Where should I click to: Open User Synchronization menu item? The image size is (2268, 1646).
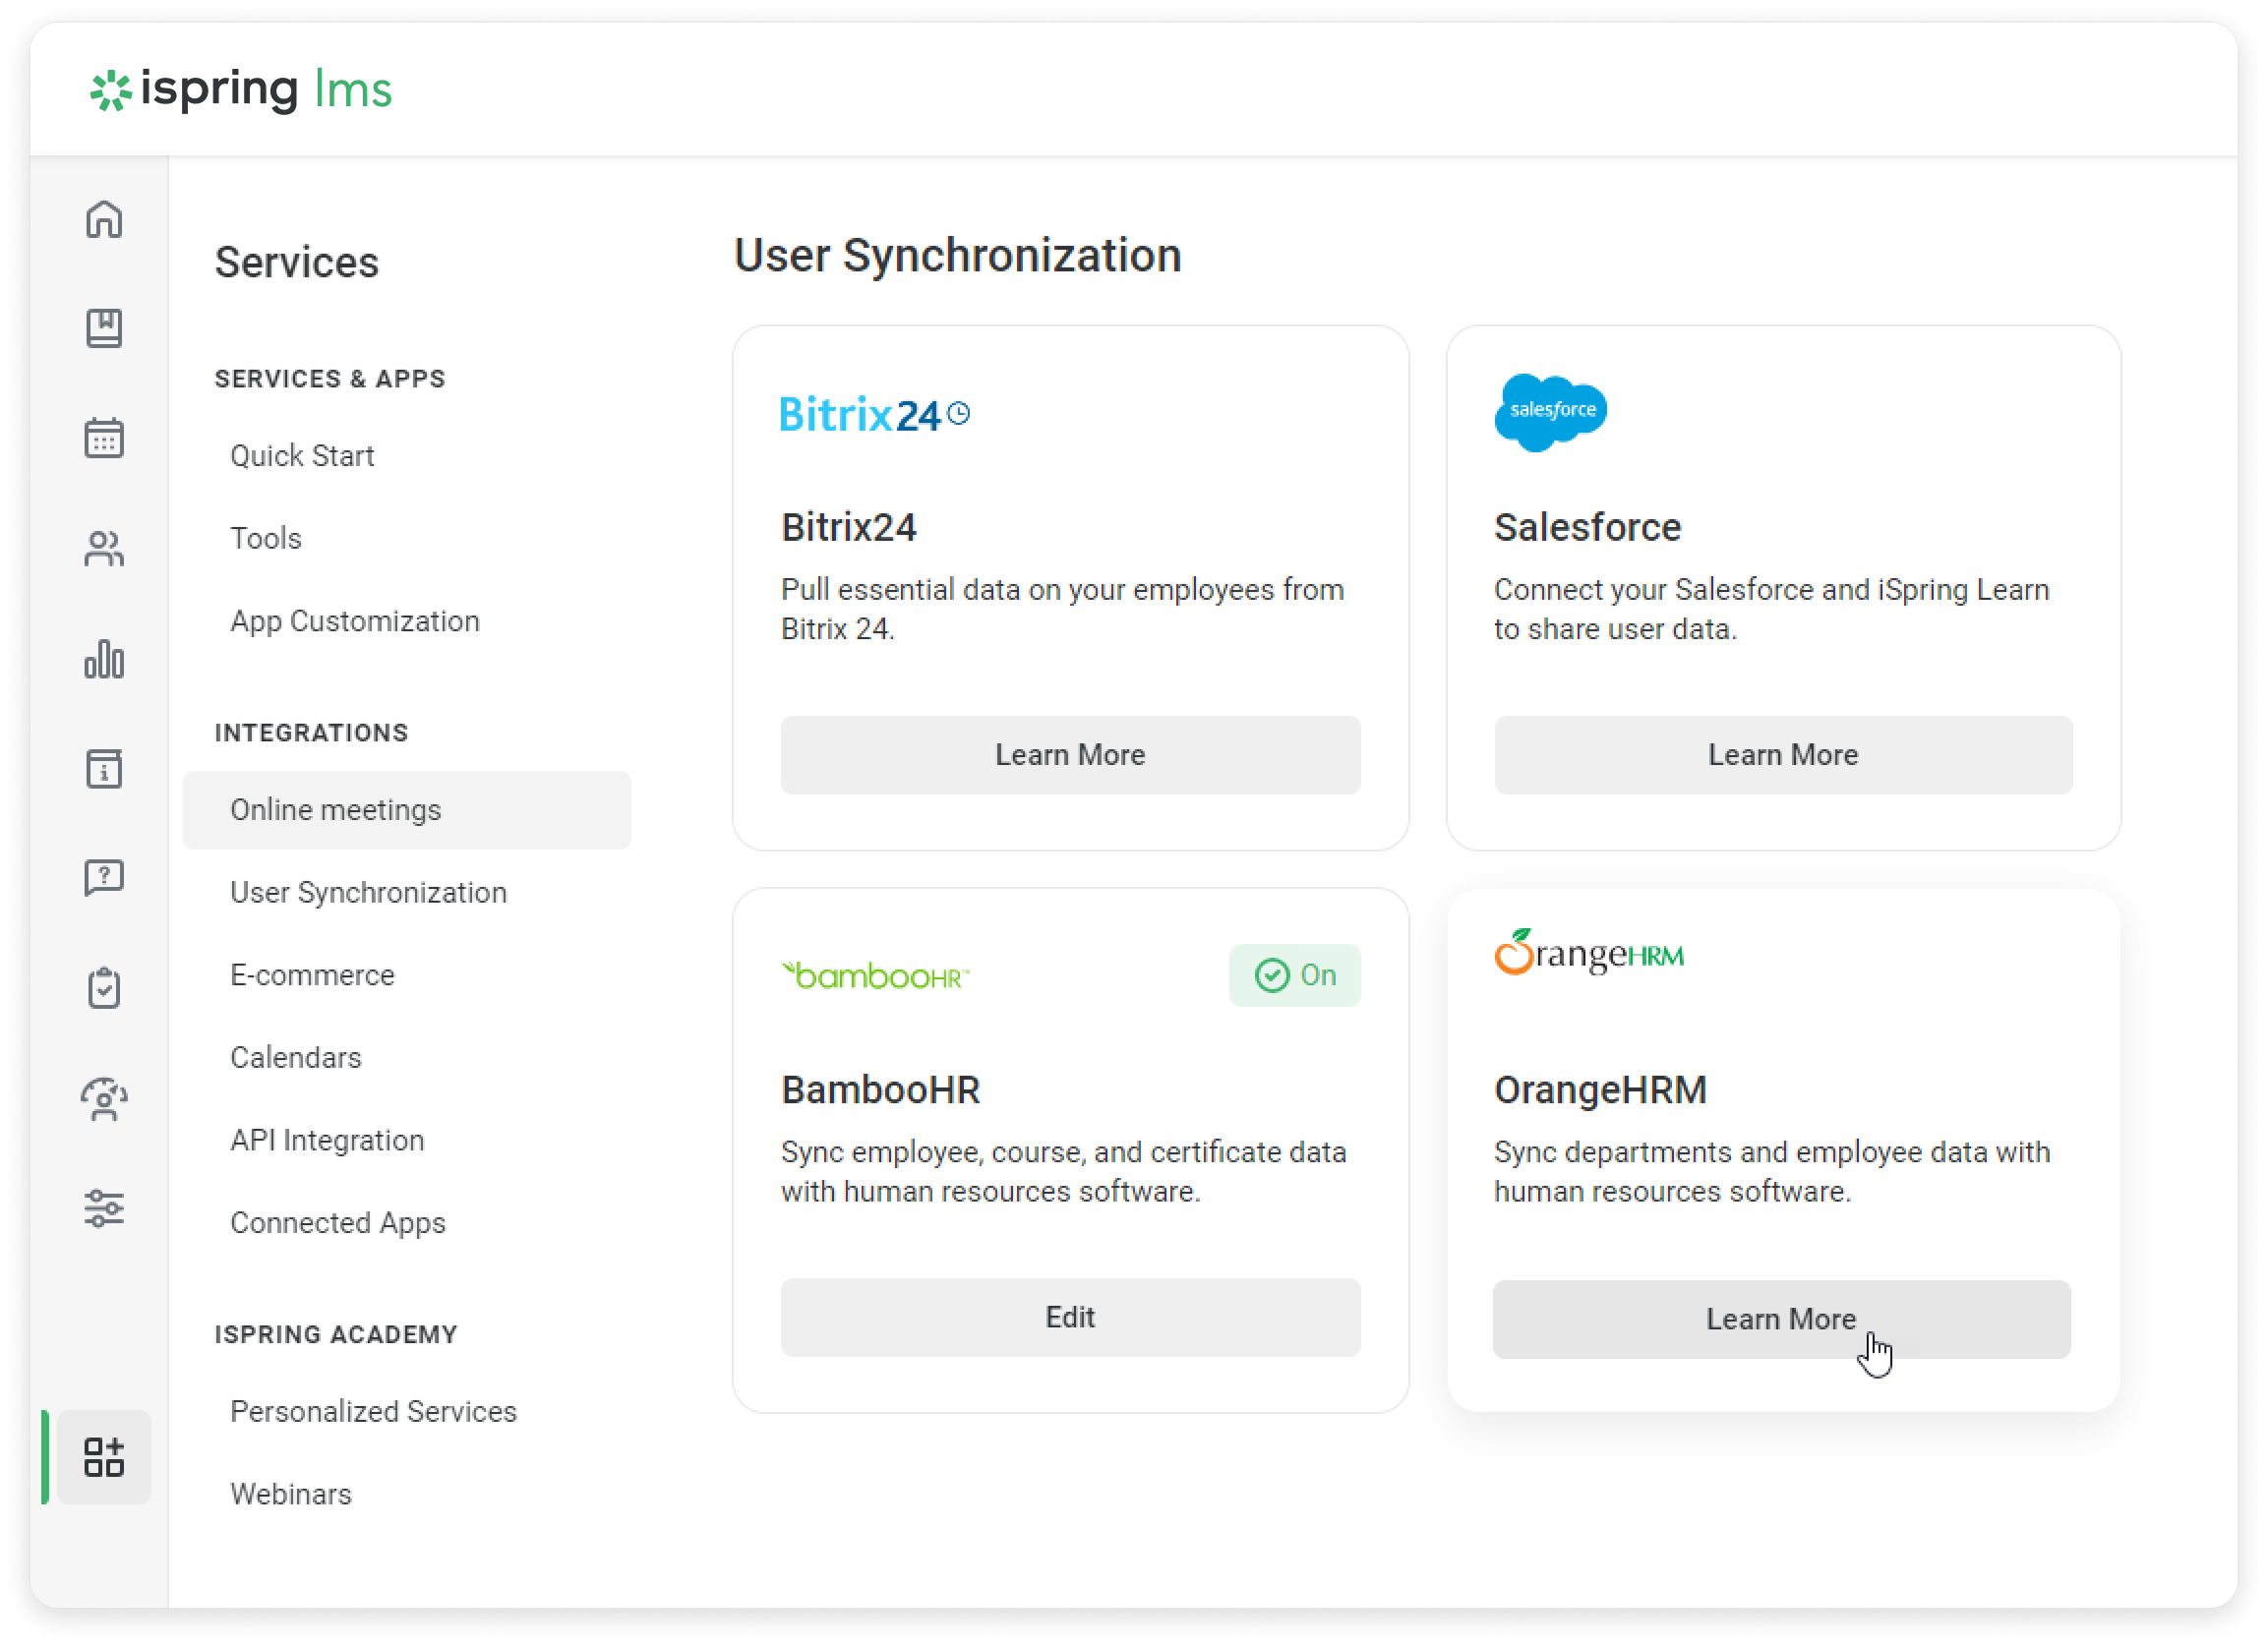[368, 892]
